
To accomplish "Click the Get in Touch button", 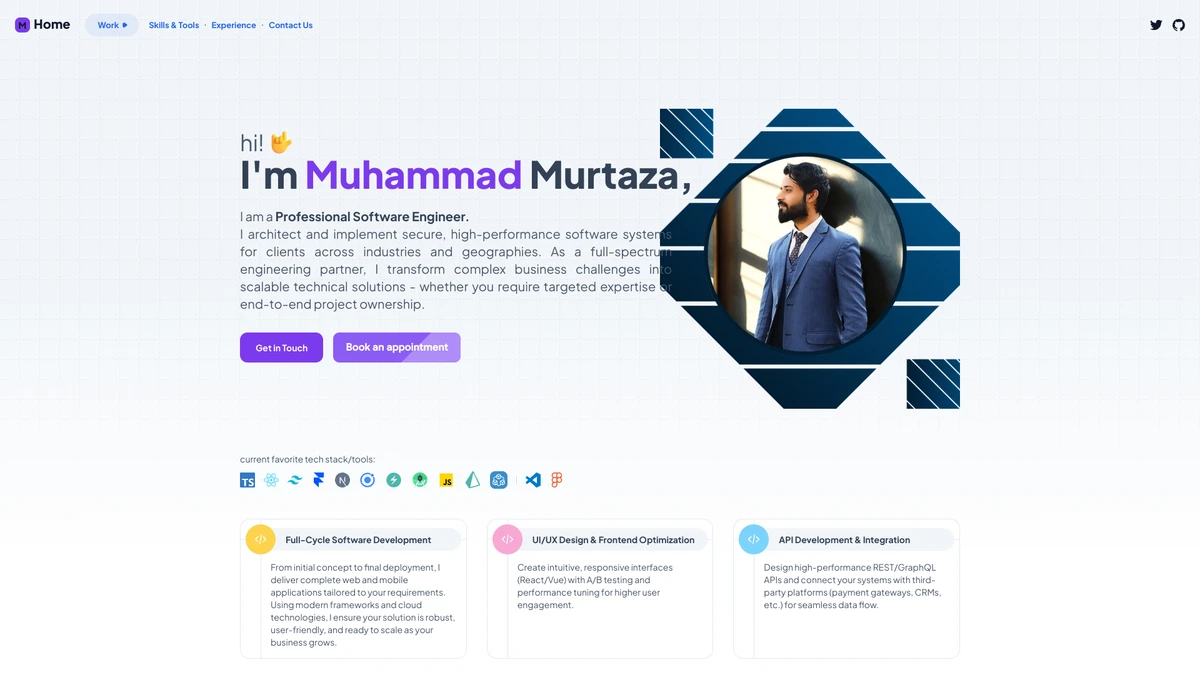I will 281,348.
